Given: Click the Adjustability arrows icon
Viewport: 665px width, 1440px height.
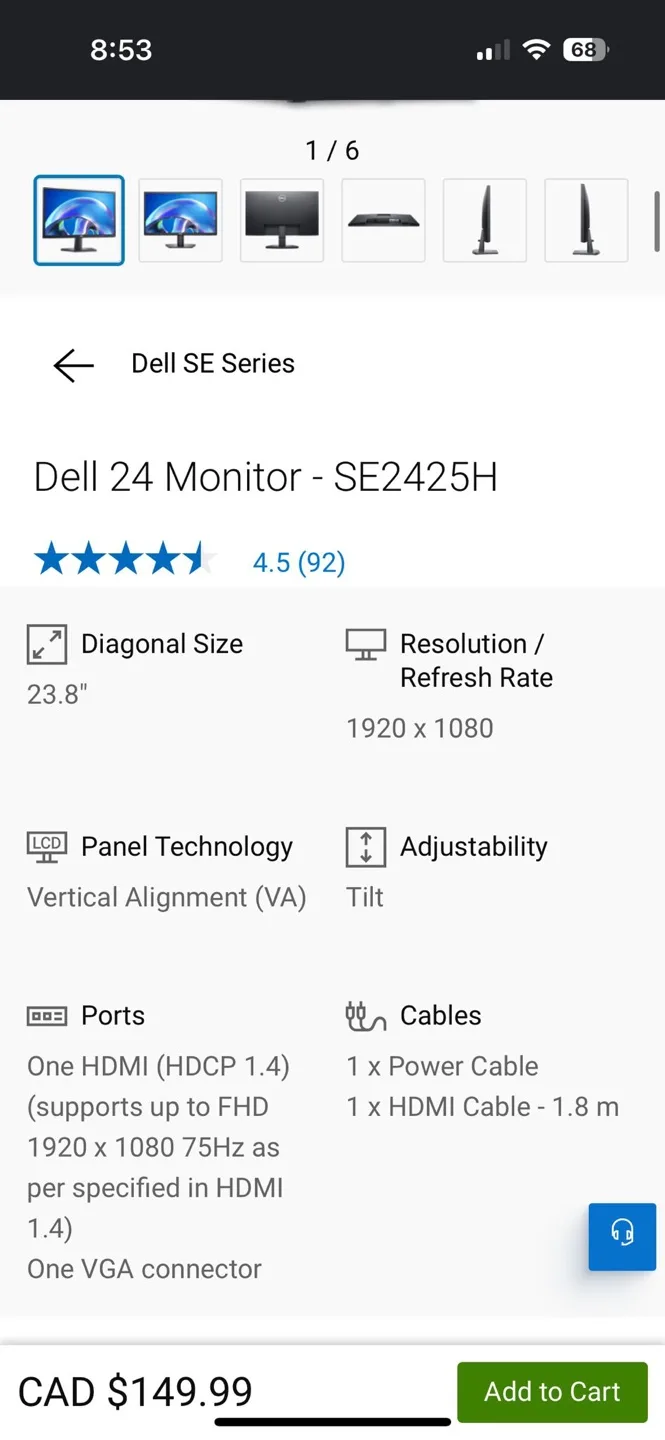Looking at the screenshot, I should pyautogui.click(x=364, y=846).
